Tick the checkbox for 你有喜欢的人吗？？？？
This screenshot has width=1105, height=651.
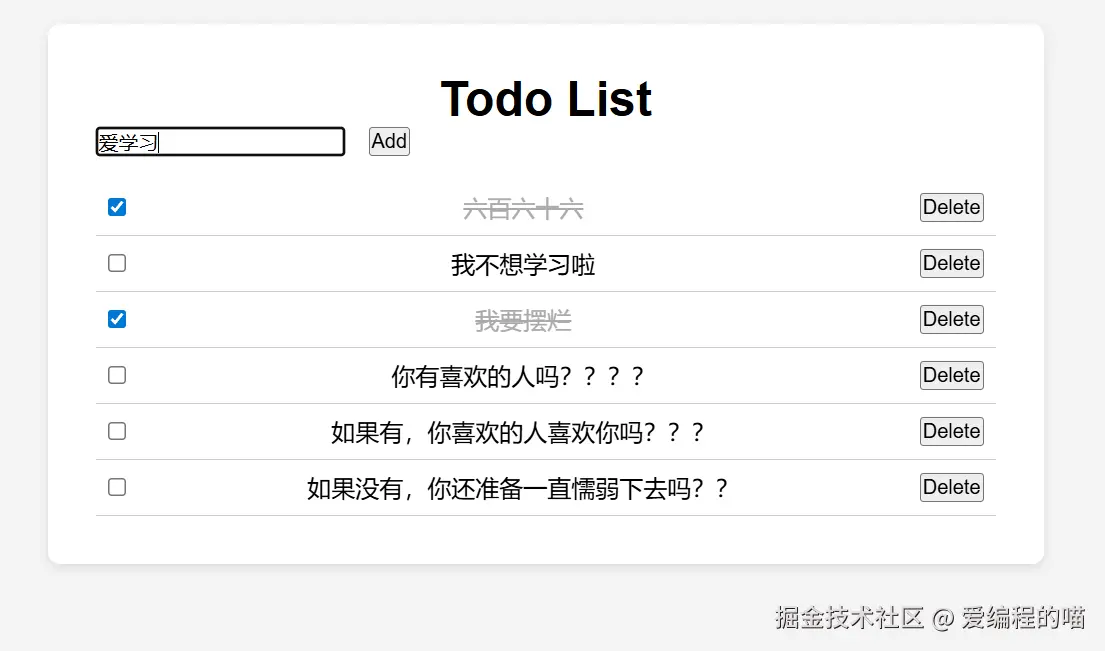pos(117,375)
